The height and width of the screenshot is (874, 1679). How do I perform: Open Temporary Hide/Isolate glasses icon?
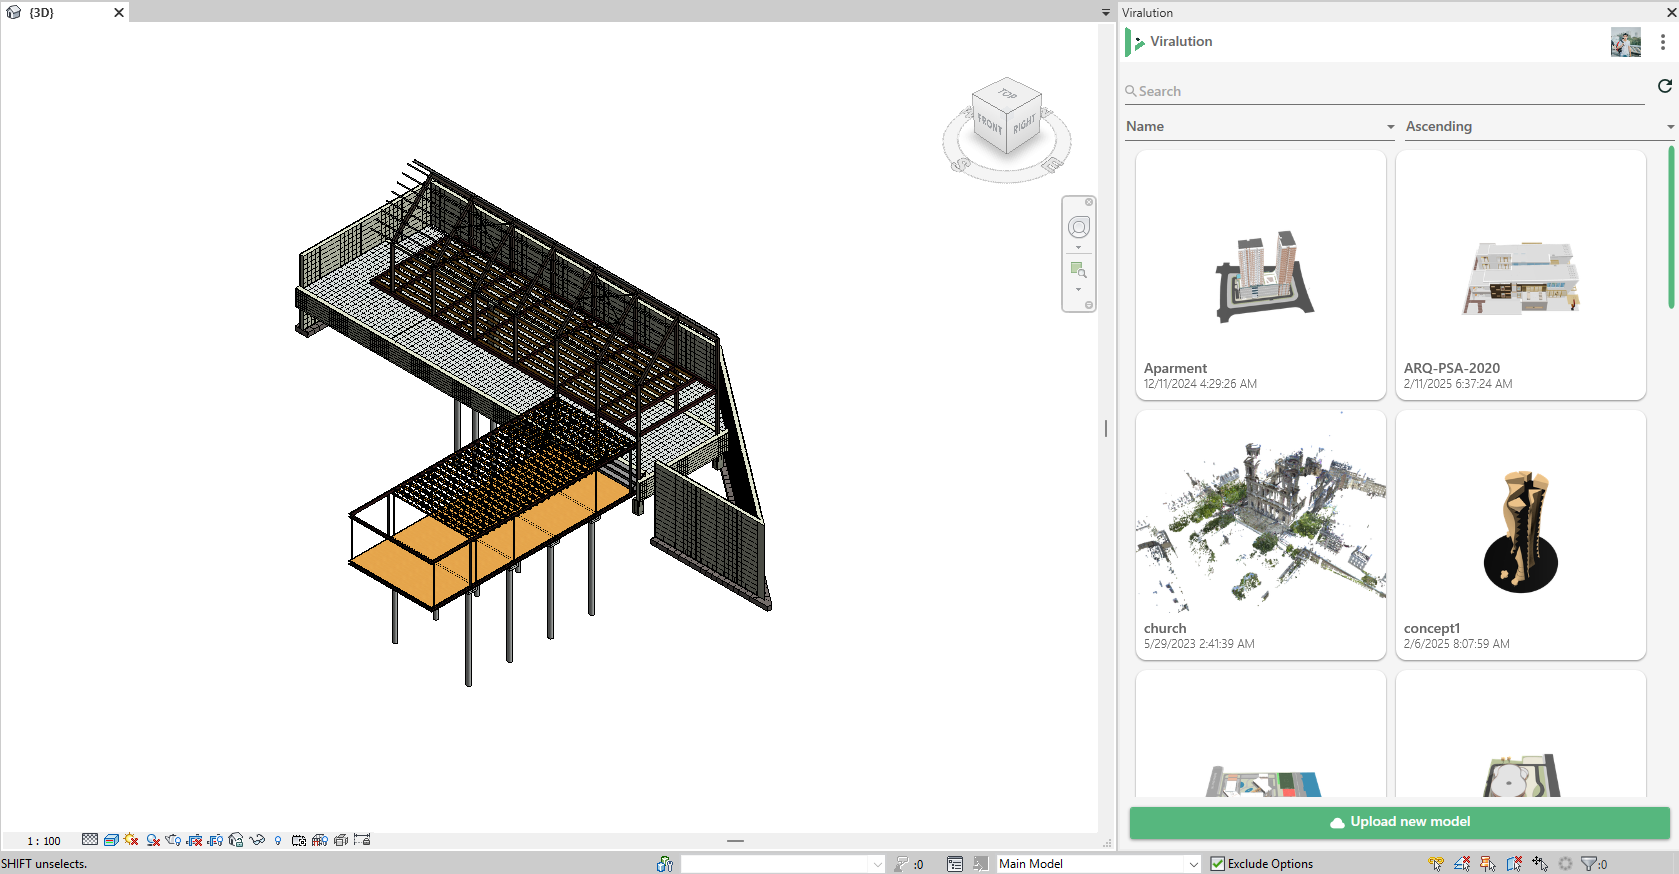coord(257,840)
